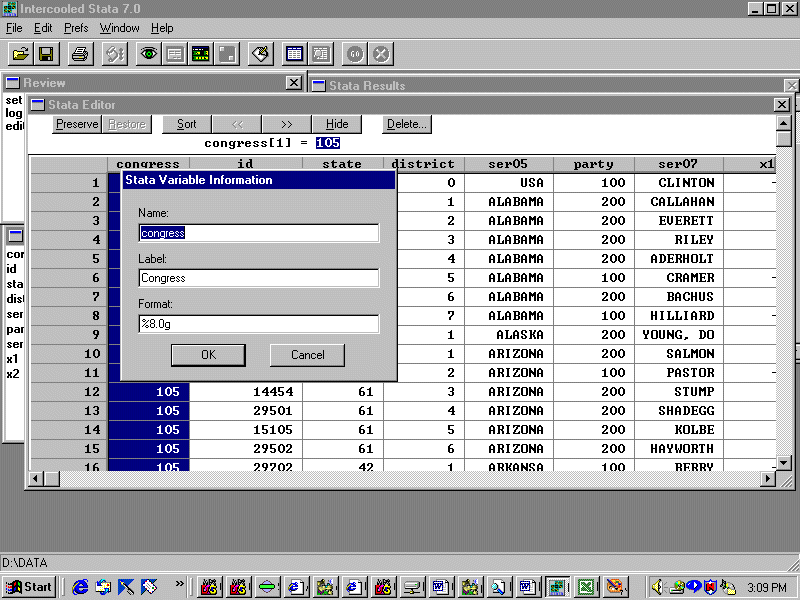Open the Data Editor toolbar icon
Image resolution: width=800 pixels, height=600 pixels.
pos(294,54)
